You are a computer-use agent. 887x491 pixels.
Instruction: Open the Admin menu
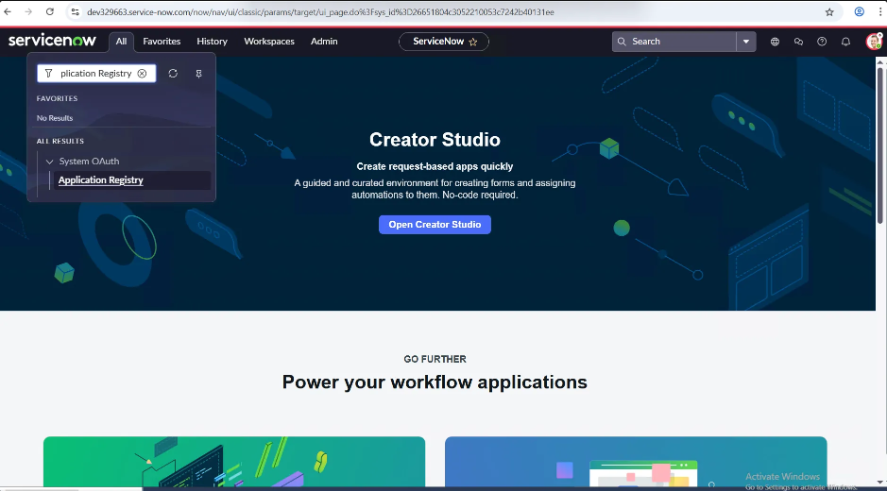324,41
